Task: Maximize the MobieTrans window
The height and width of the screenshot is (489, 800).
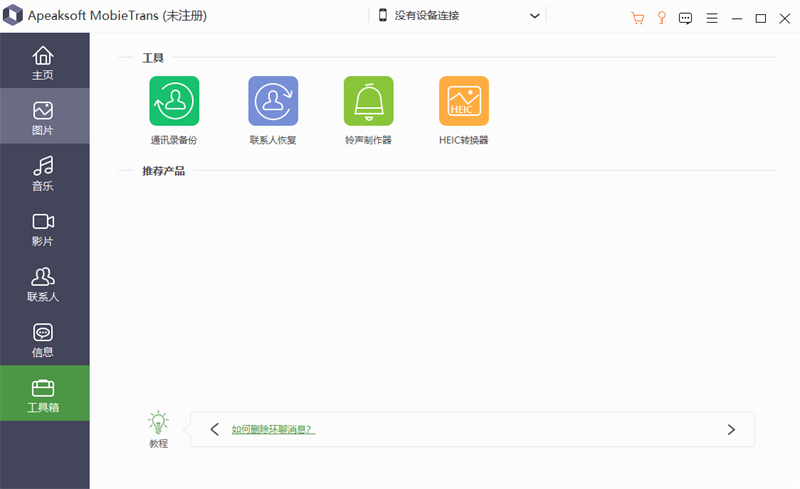Action: (x=761, y=18)
